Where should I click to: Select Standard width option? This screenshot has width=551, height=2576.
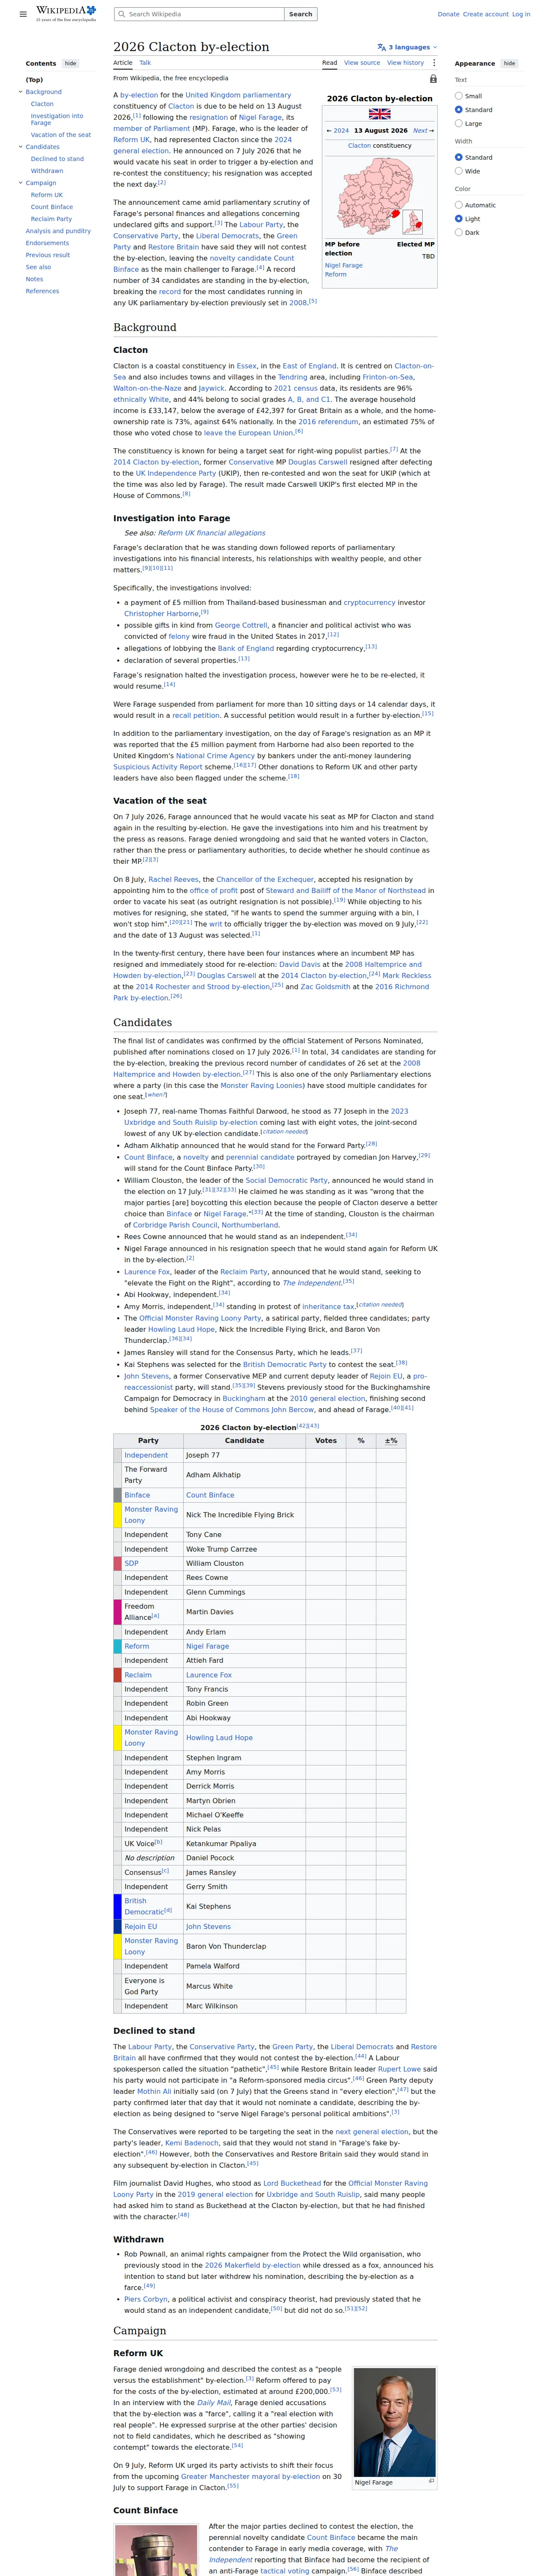(x=459, y=157)
